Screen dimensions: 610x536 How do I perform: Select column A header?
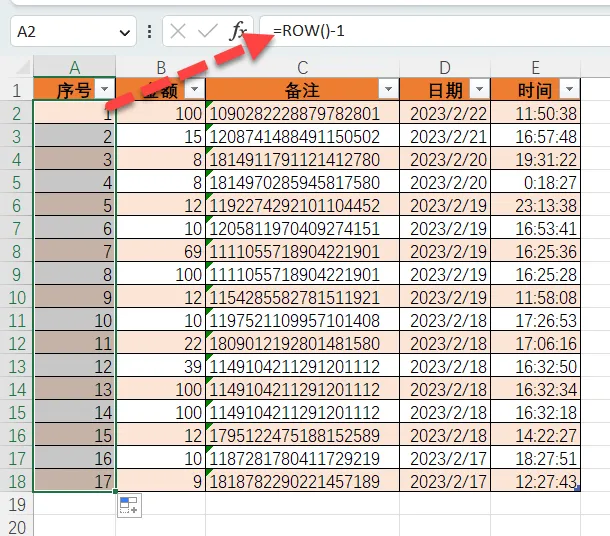tap(75, 67)
